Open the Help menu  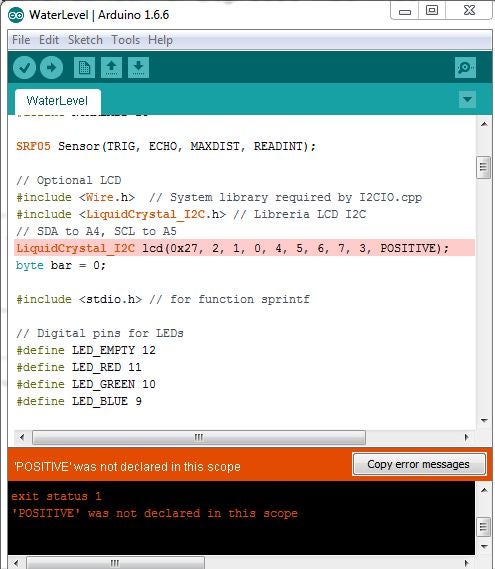pos(160,40)
